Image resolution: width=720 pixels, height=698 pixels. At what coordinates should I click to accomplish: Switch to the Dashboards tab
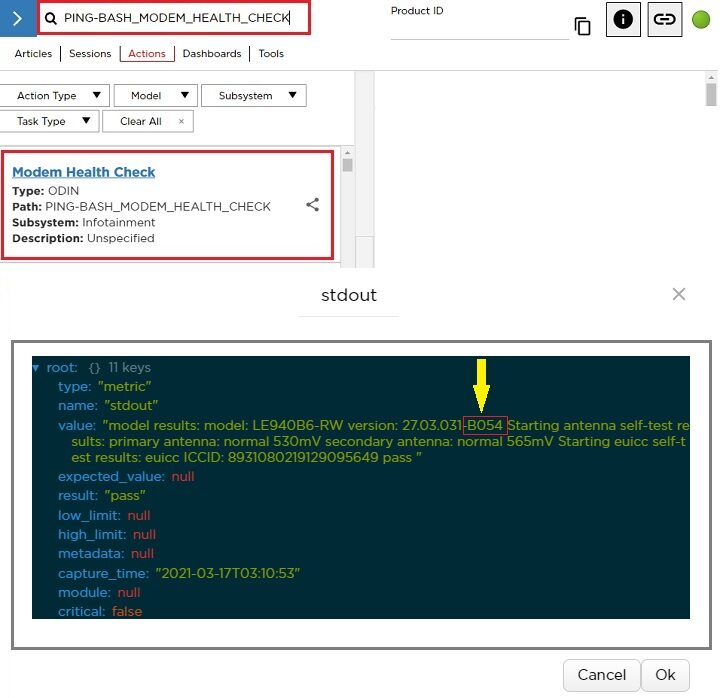coord(211,54)
